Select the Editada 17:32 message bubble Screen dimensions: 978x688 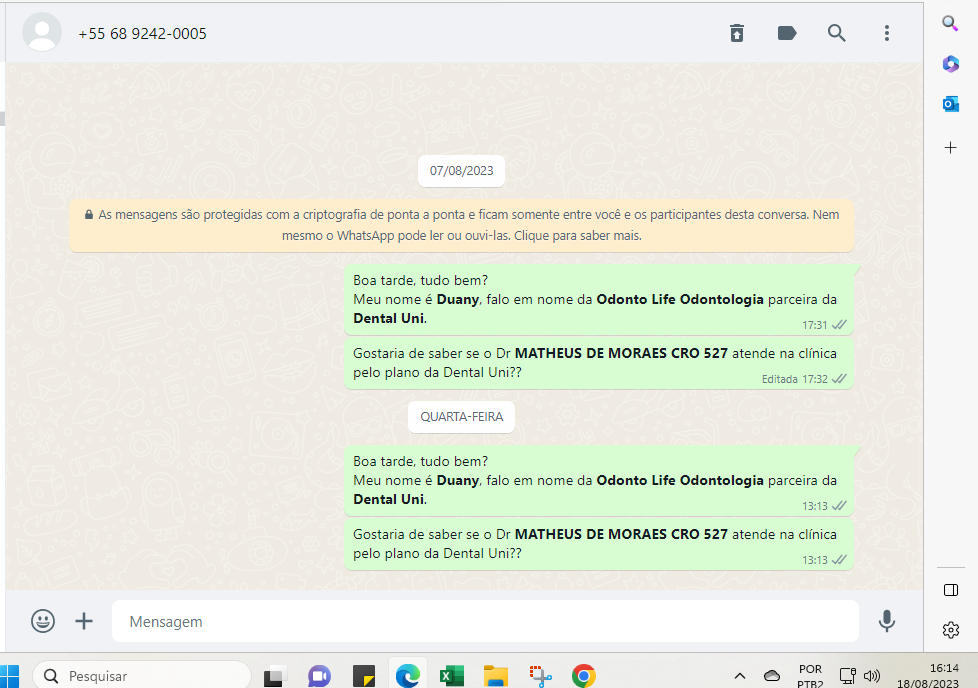tap(599, 364)
